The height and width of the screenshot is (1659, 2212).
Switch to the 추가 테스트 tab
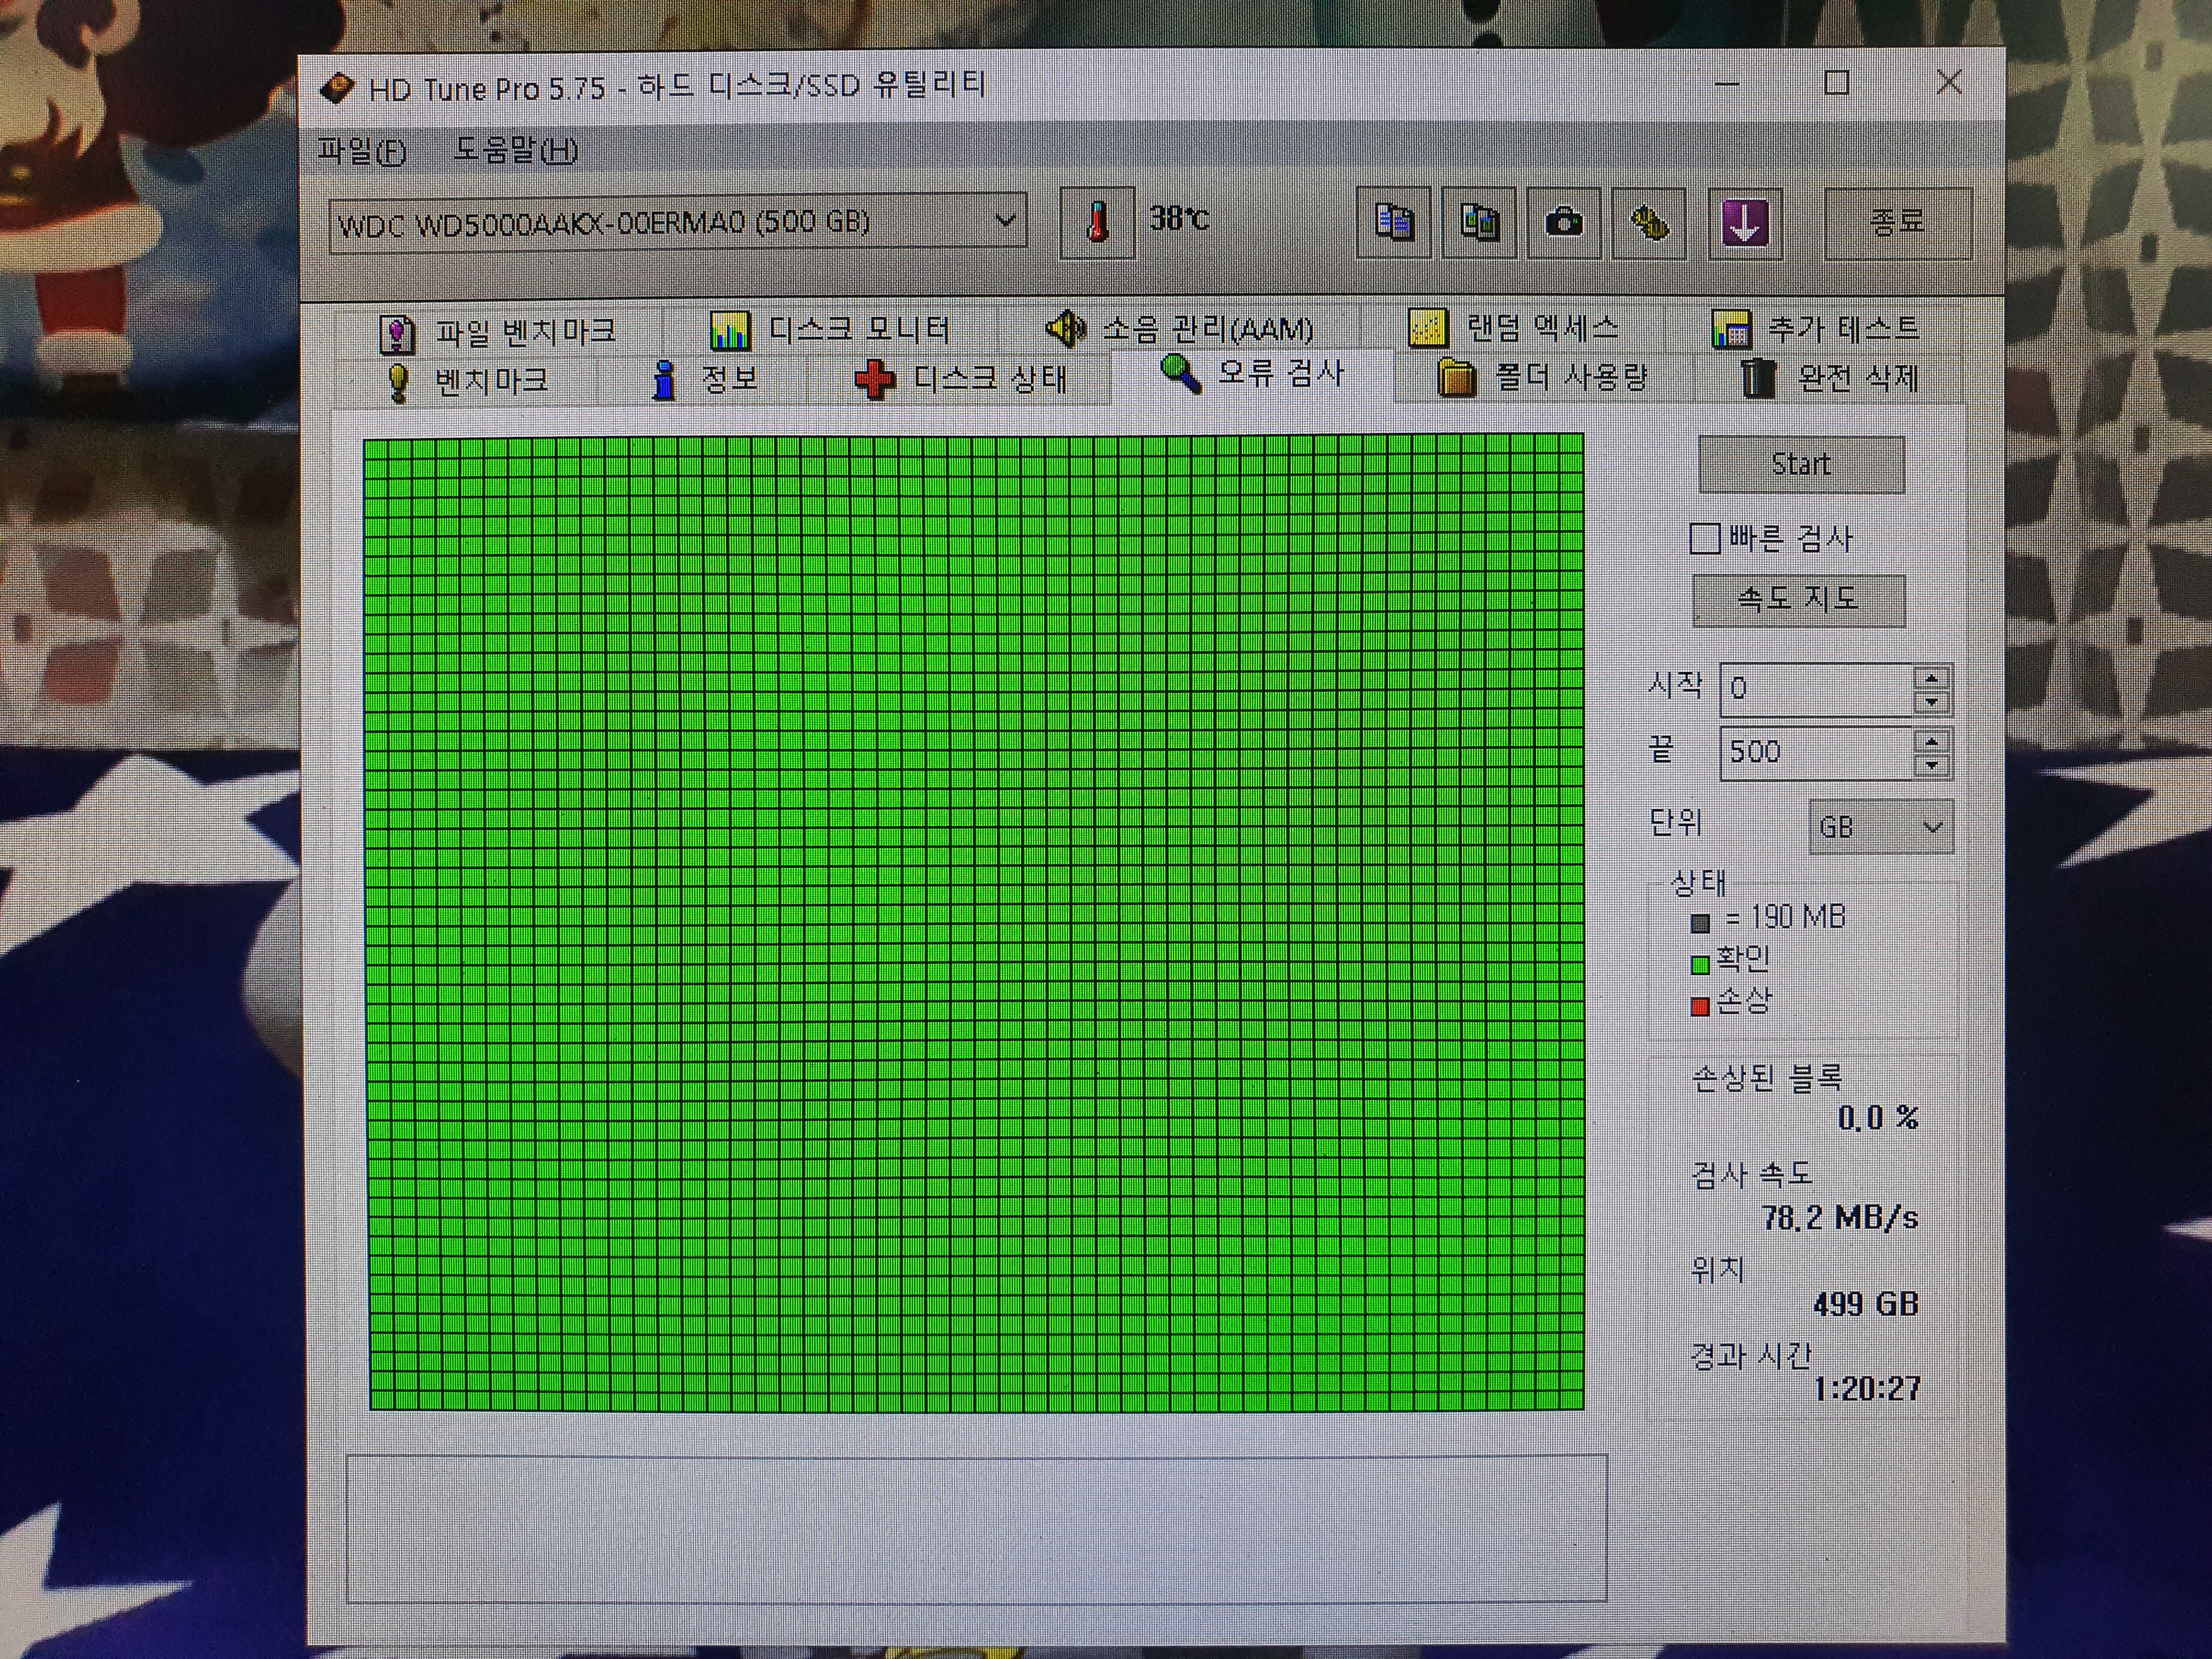point(1815,327)
